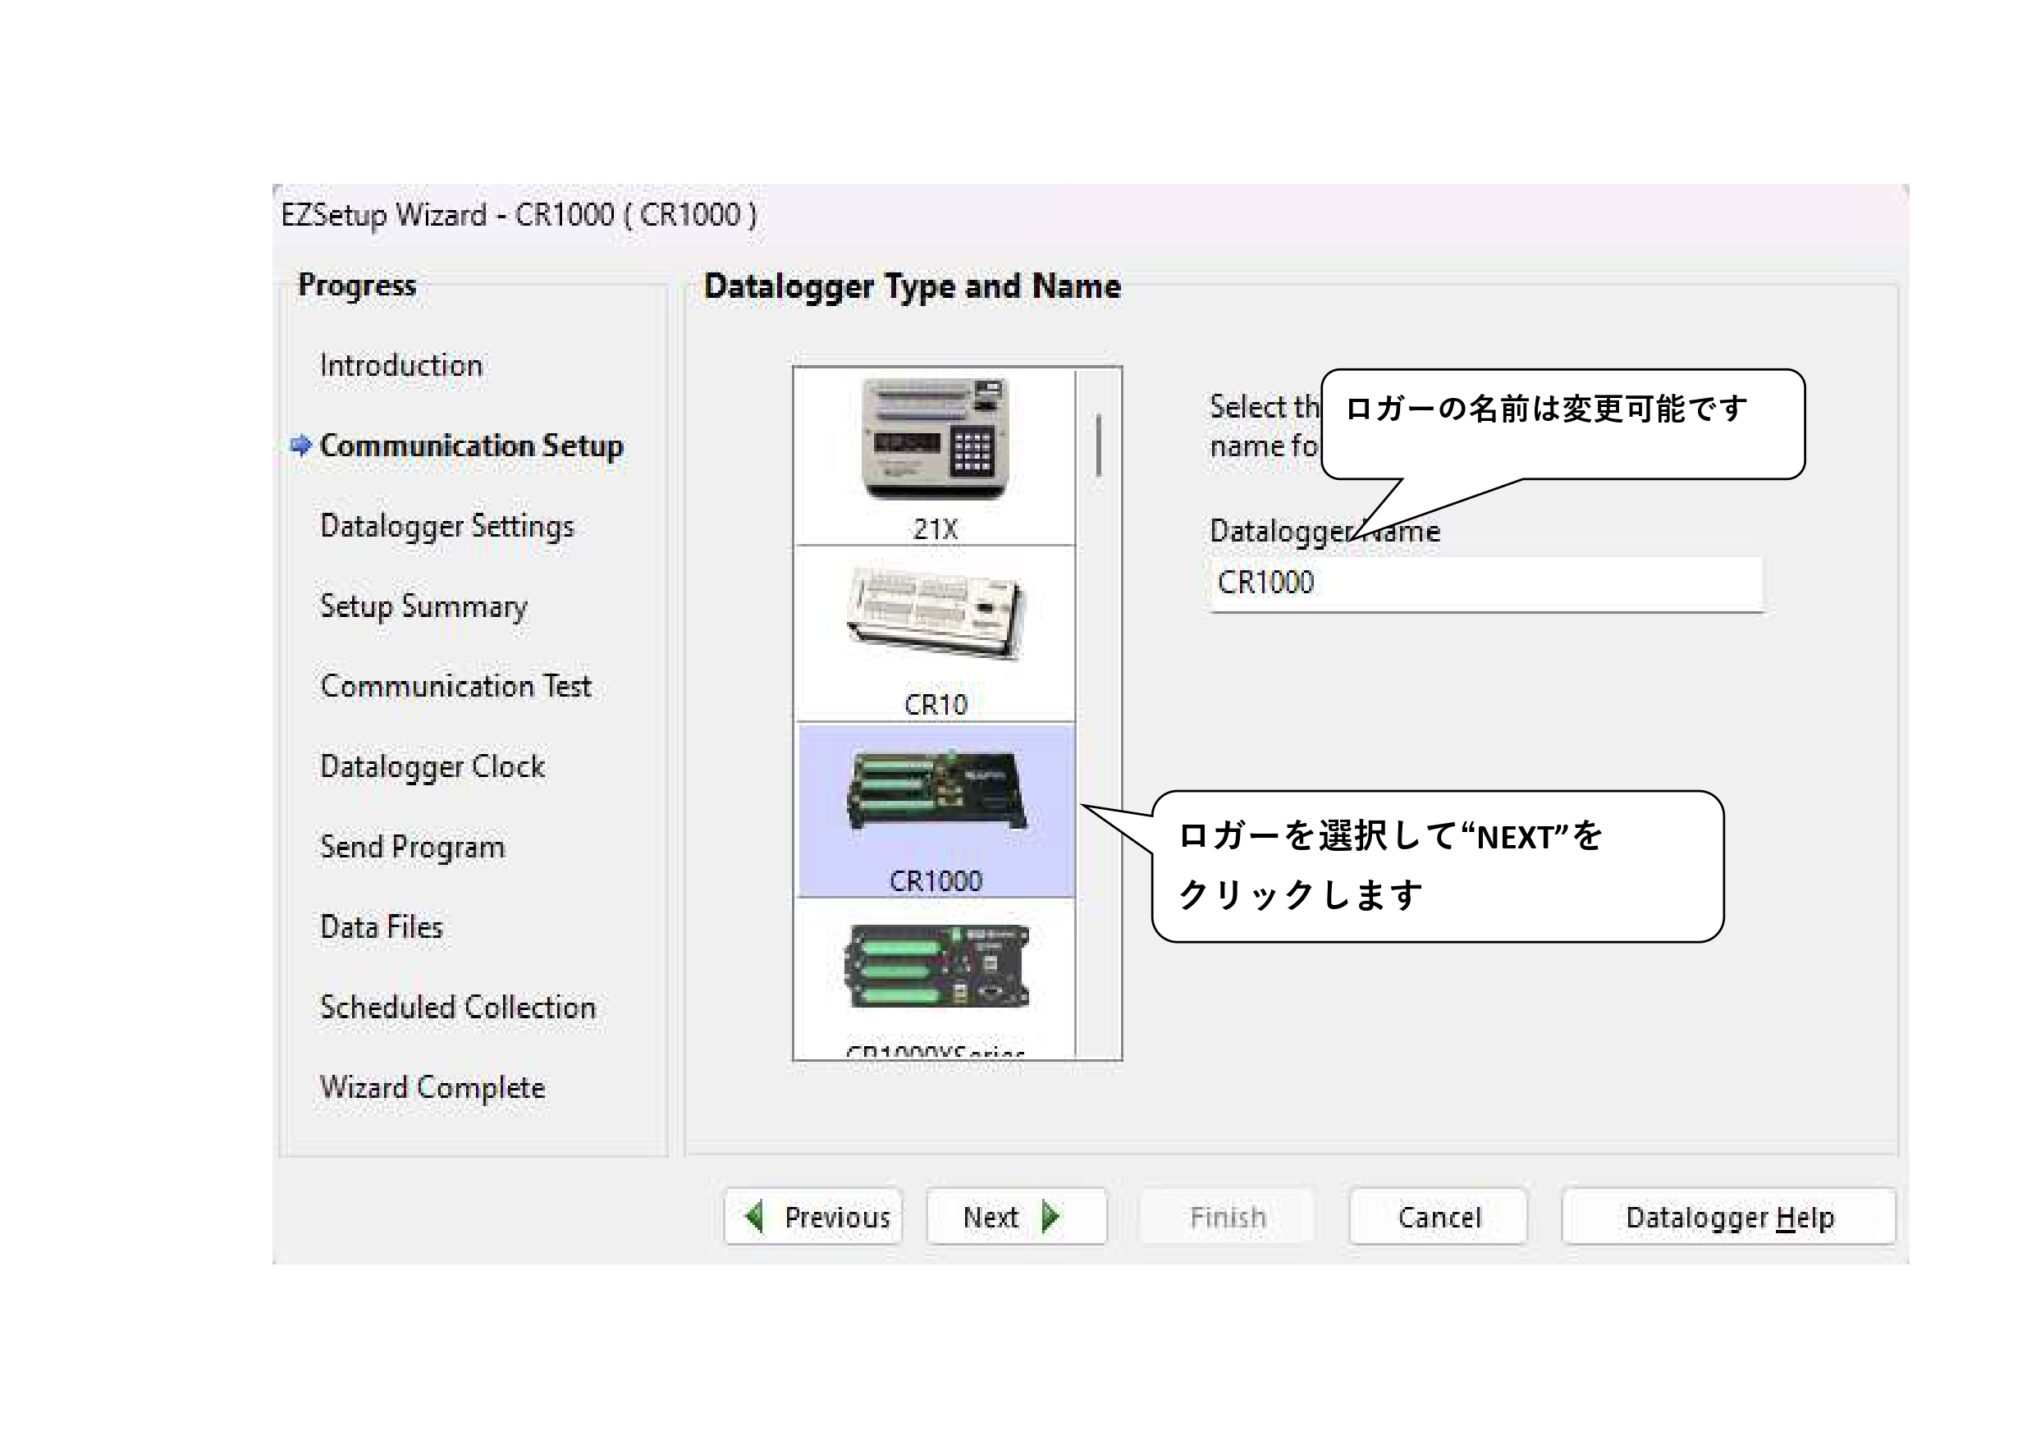Open Datalogger Help
2036x1440 pixels.
point(1729,1217)
